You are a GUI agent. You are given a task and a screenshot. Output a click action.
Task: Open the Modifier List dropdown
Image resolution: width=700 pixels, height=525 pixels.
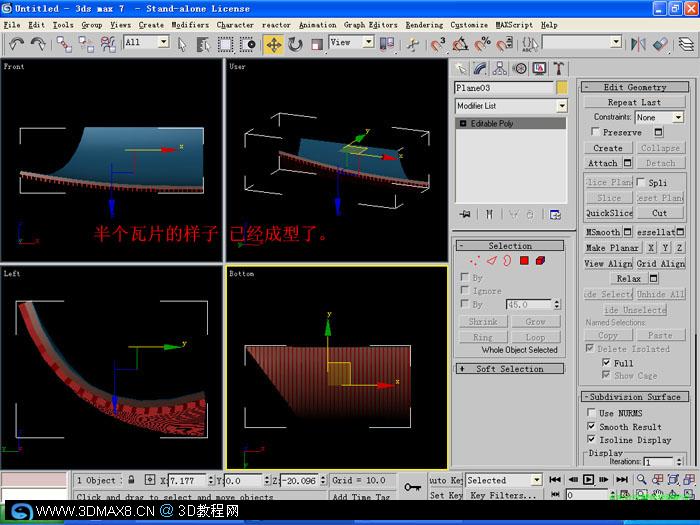511,106
